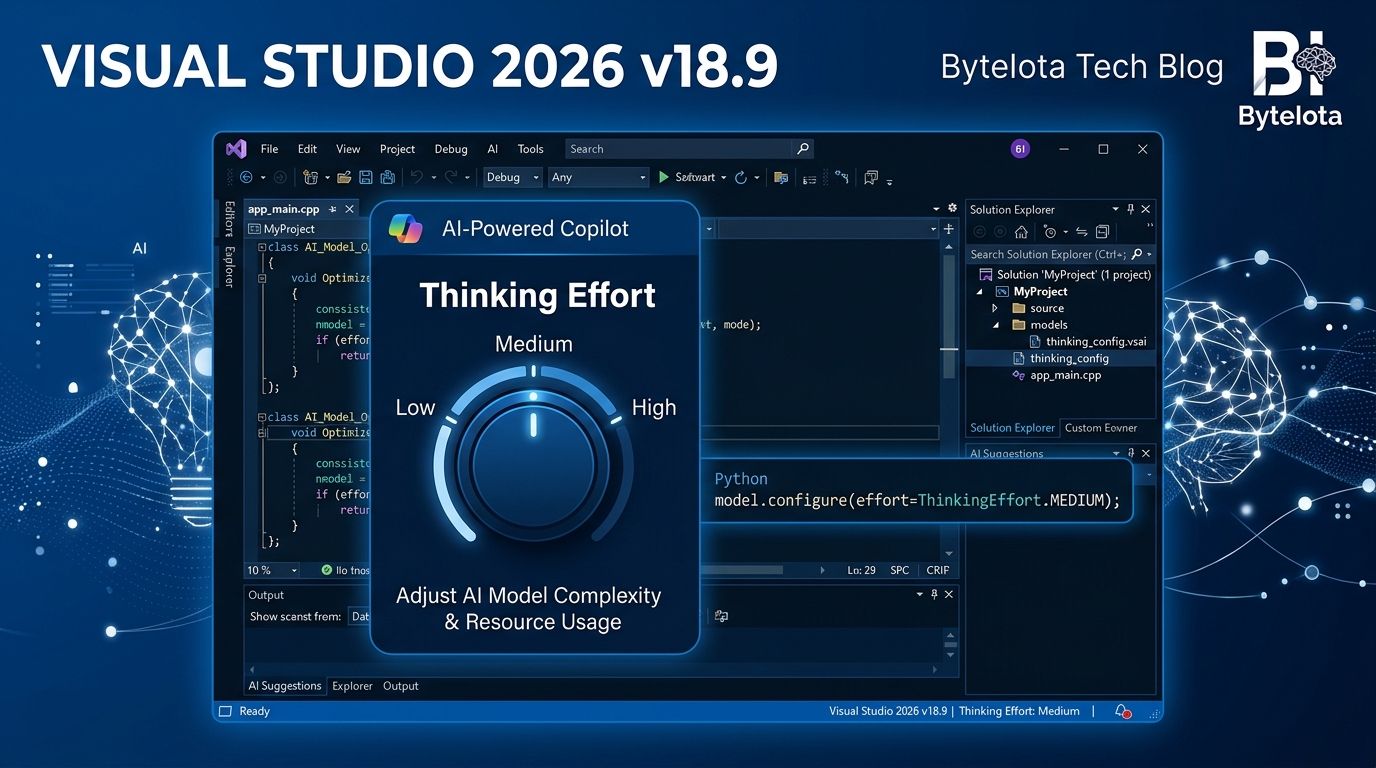Switch to the bottom Output tab
Viewport: 1376px width, 768px height.
point(401,686)
